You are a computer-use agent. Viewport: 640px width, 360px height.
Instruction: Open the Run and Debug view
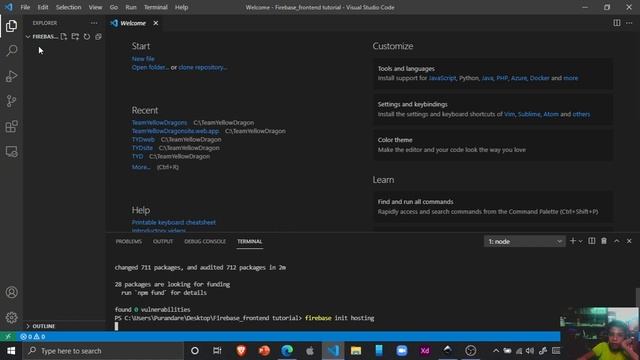pyautogui.click(x=11, y=76)
